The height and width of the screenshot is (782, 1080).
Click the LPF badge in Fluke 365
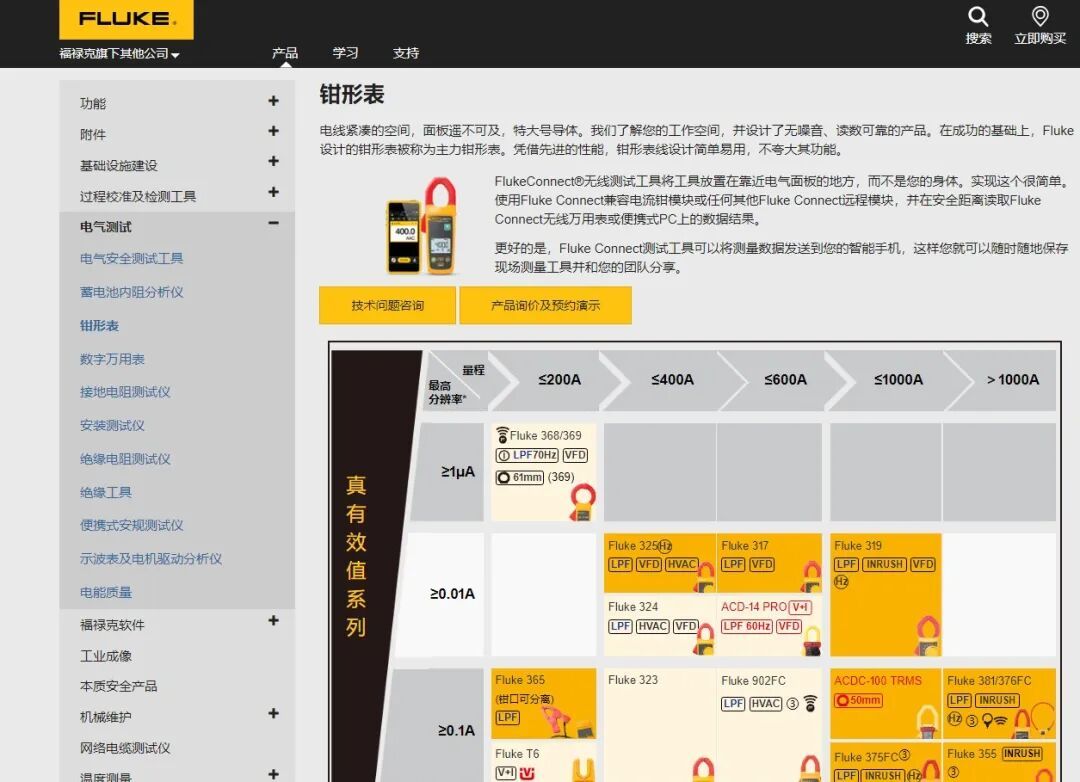point(508,717)
